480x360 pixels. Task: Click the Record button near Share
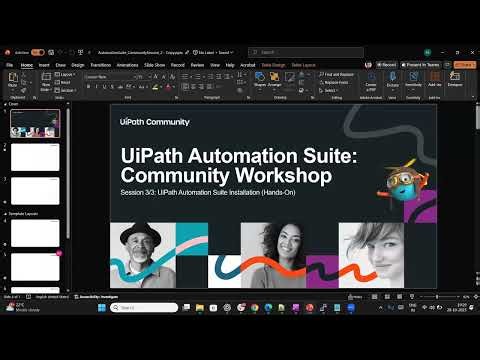tap(386, 65)
